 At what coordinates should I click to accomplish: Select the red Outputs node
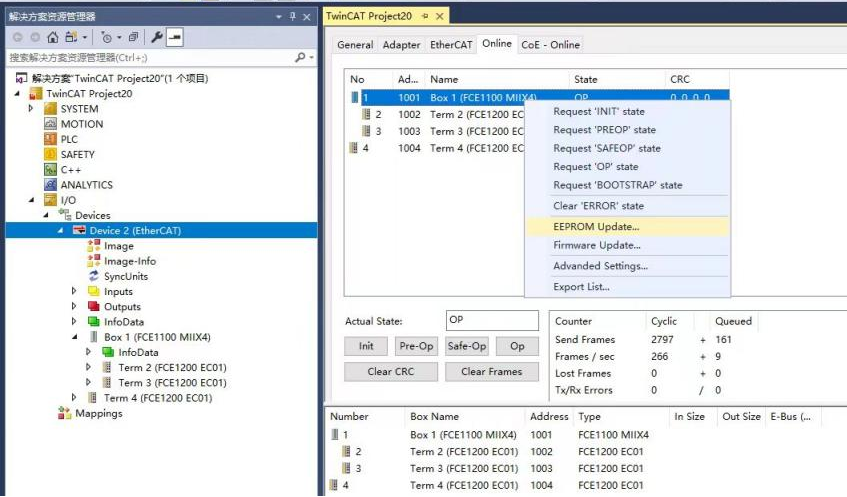click(122, 306)
